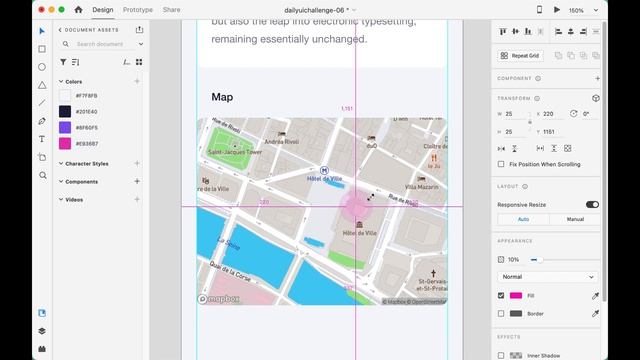Start desktop preview play button
Viewport: 640px width, 360px height.
(x=557, y=9)
